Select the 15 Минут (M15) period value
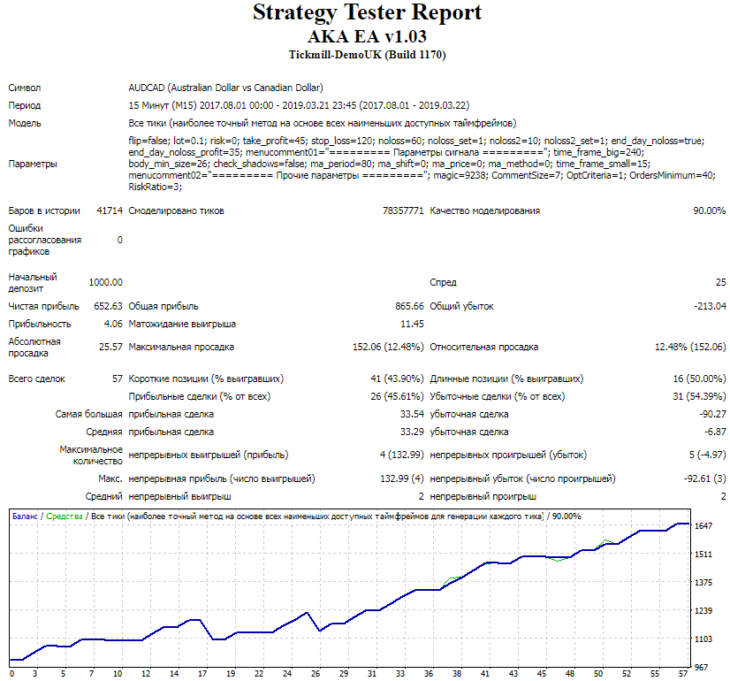 click(x=299, y=106)
